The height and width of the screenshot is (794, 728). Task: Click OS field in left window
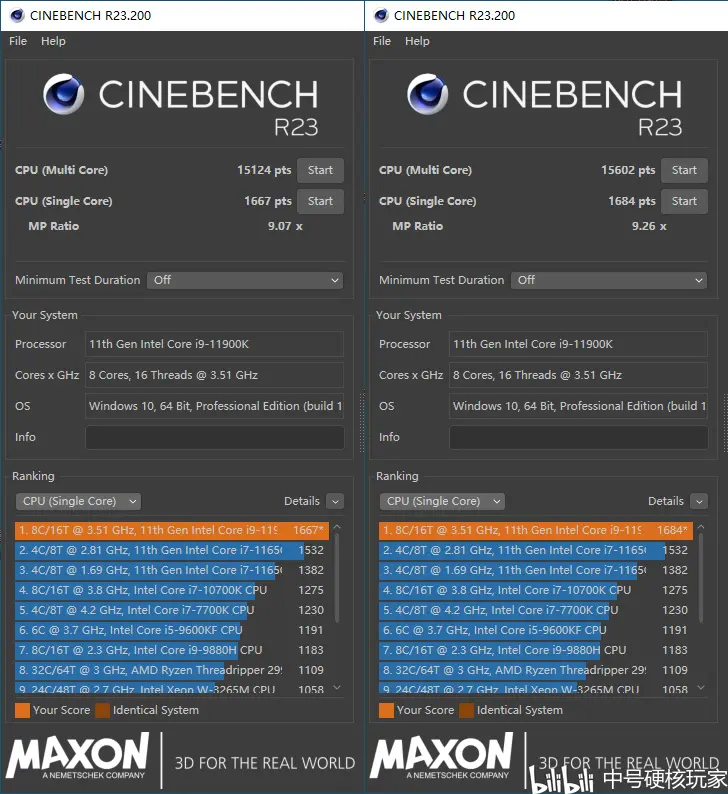[215, 406]
